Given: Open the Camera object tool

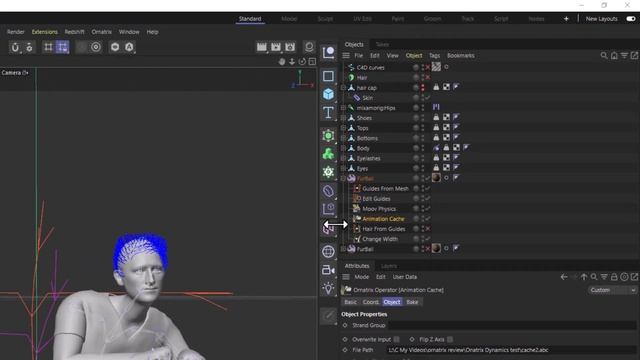Looking at the screenshot, I should pyautogui.click(x=328, y=270).
